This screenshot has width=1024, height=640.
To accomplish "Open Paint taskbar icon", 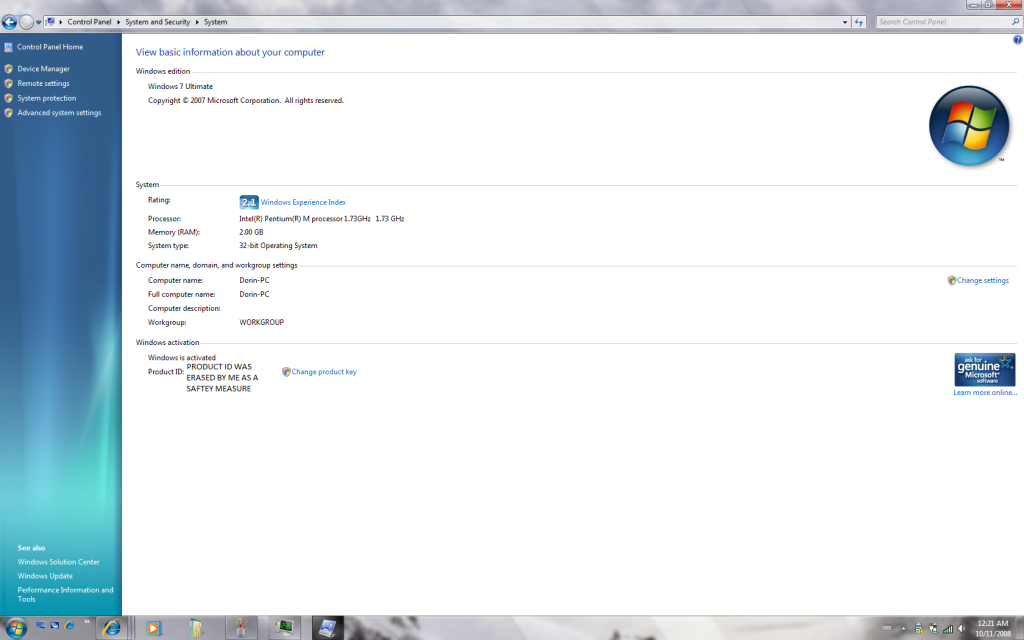I will pos(240,628).
